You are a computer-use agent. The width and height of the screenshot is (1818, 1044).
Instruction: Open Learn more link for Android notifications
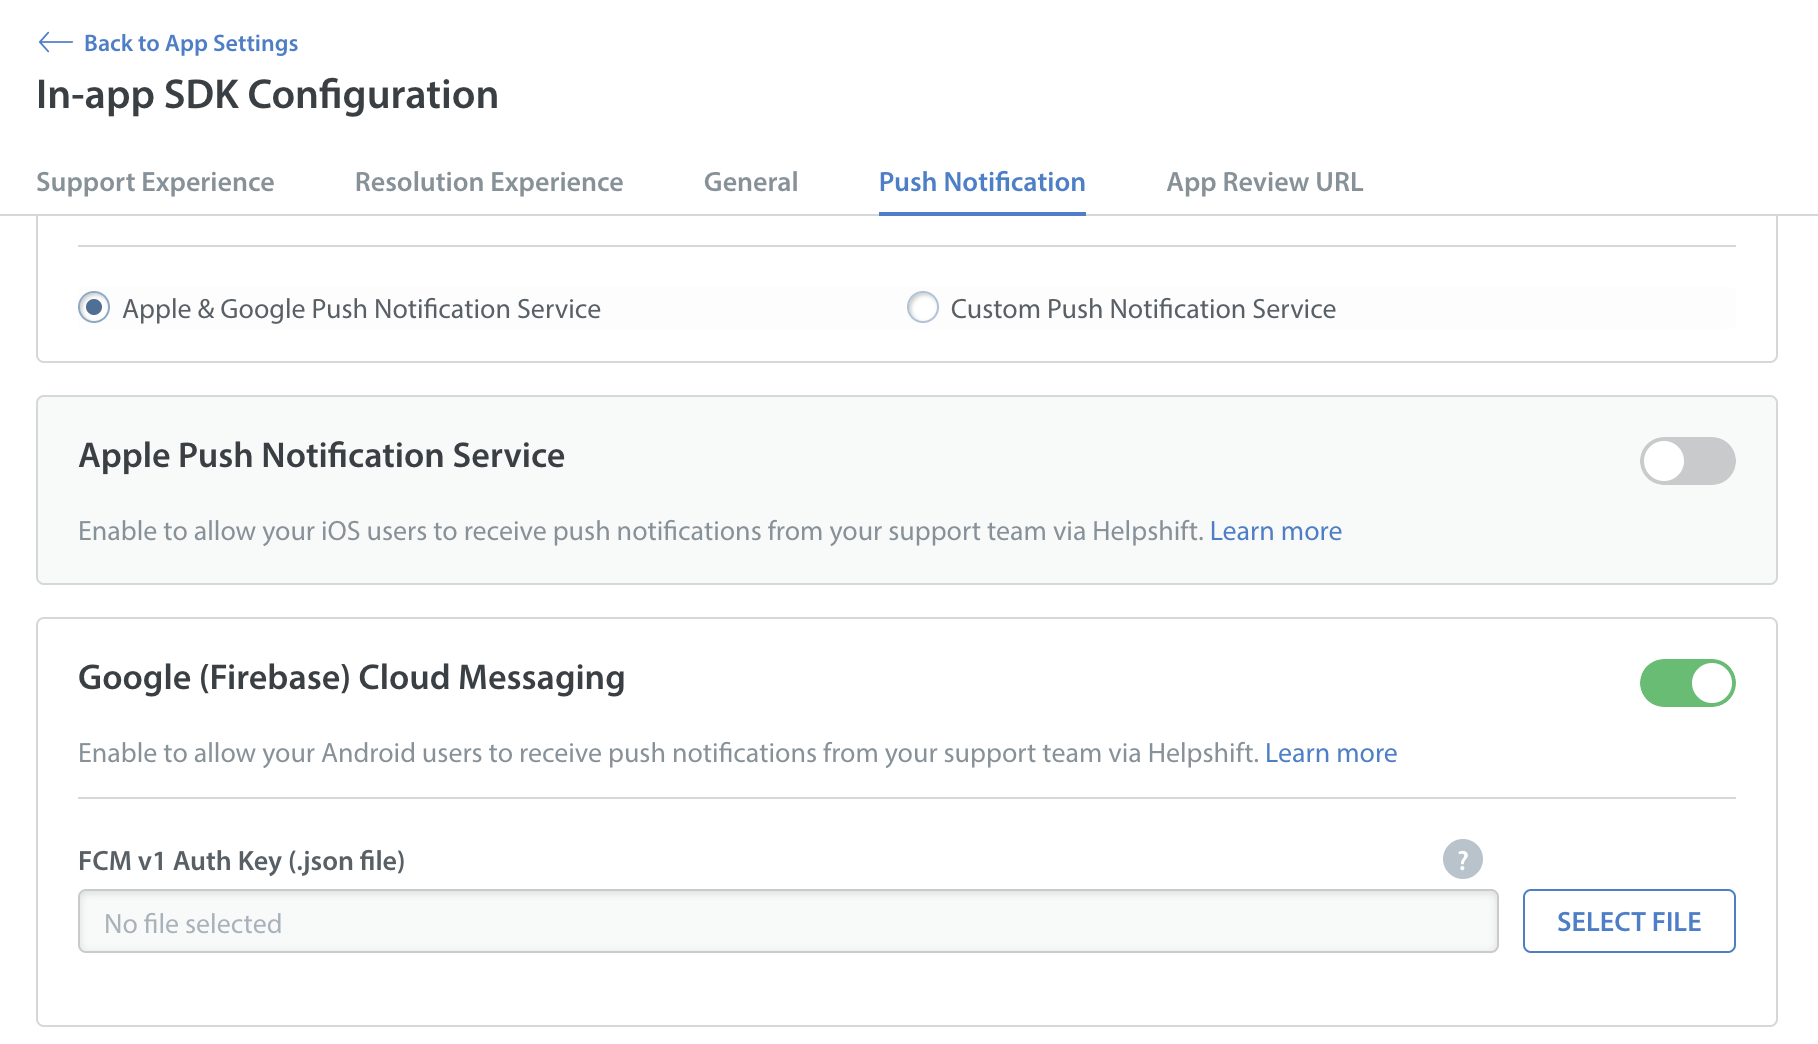tap(1331, 753)
